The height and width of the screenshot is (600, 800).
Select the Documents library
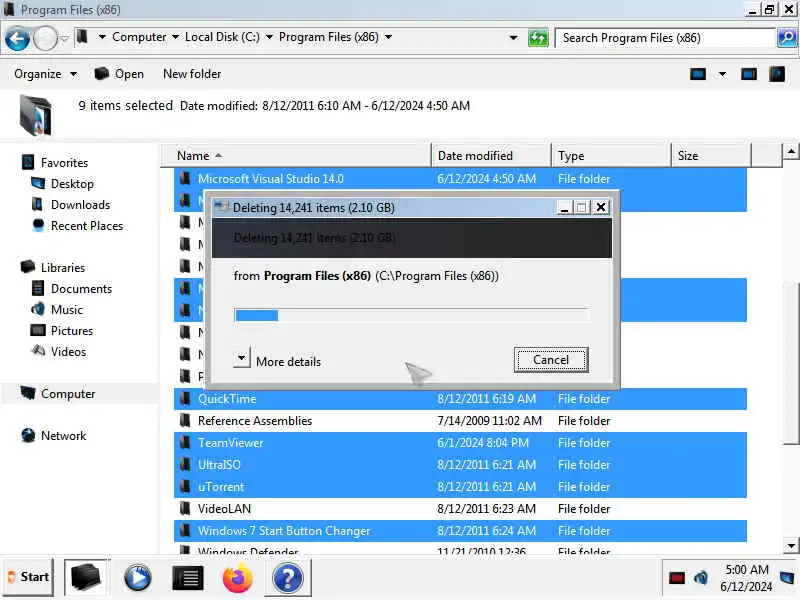pyautogui.click(x=81, y=289)
